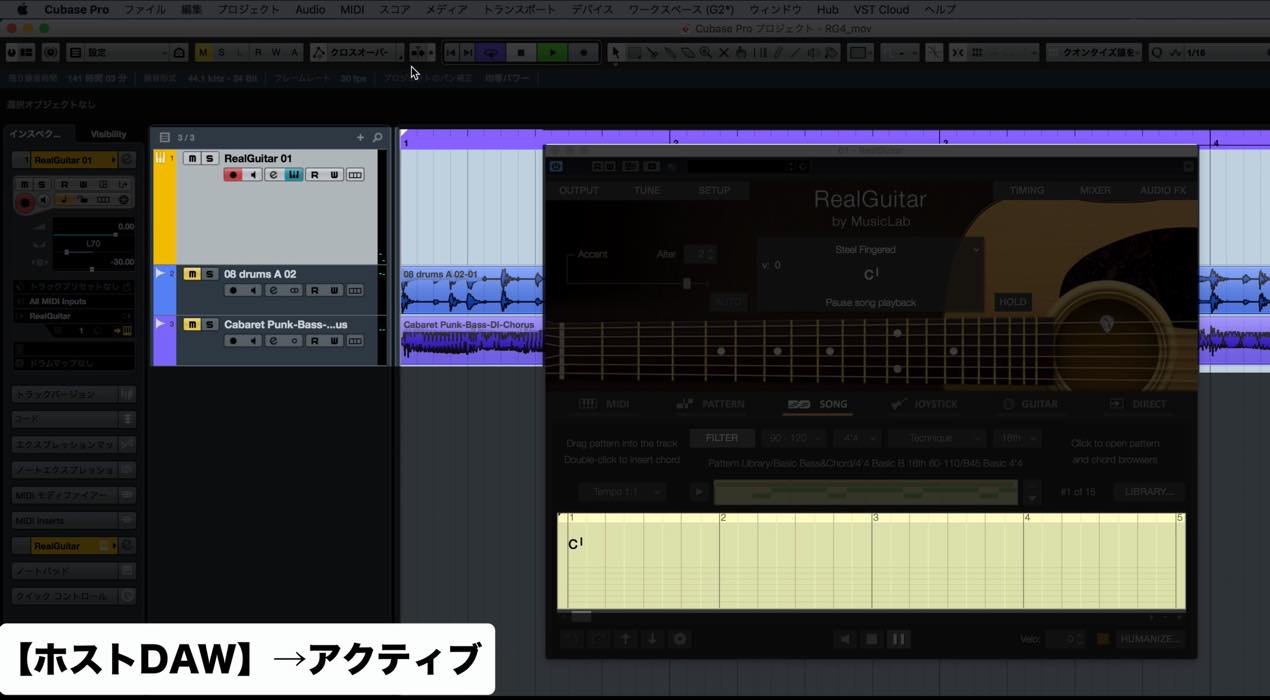
Task: Click the AUTO button in RealGuitar
Action: pos(727,301)
